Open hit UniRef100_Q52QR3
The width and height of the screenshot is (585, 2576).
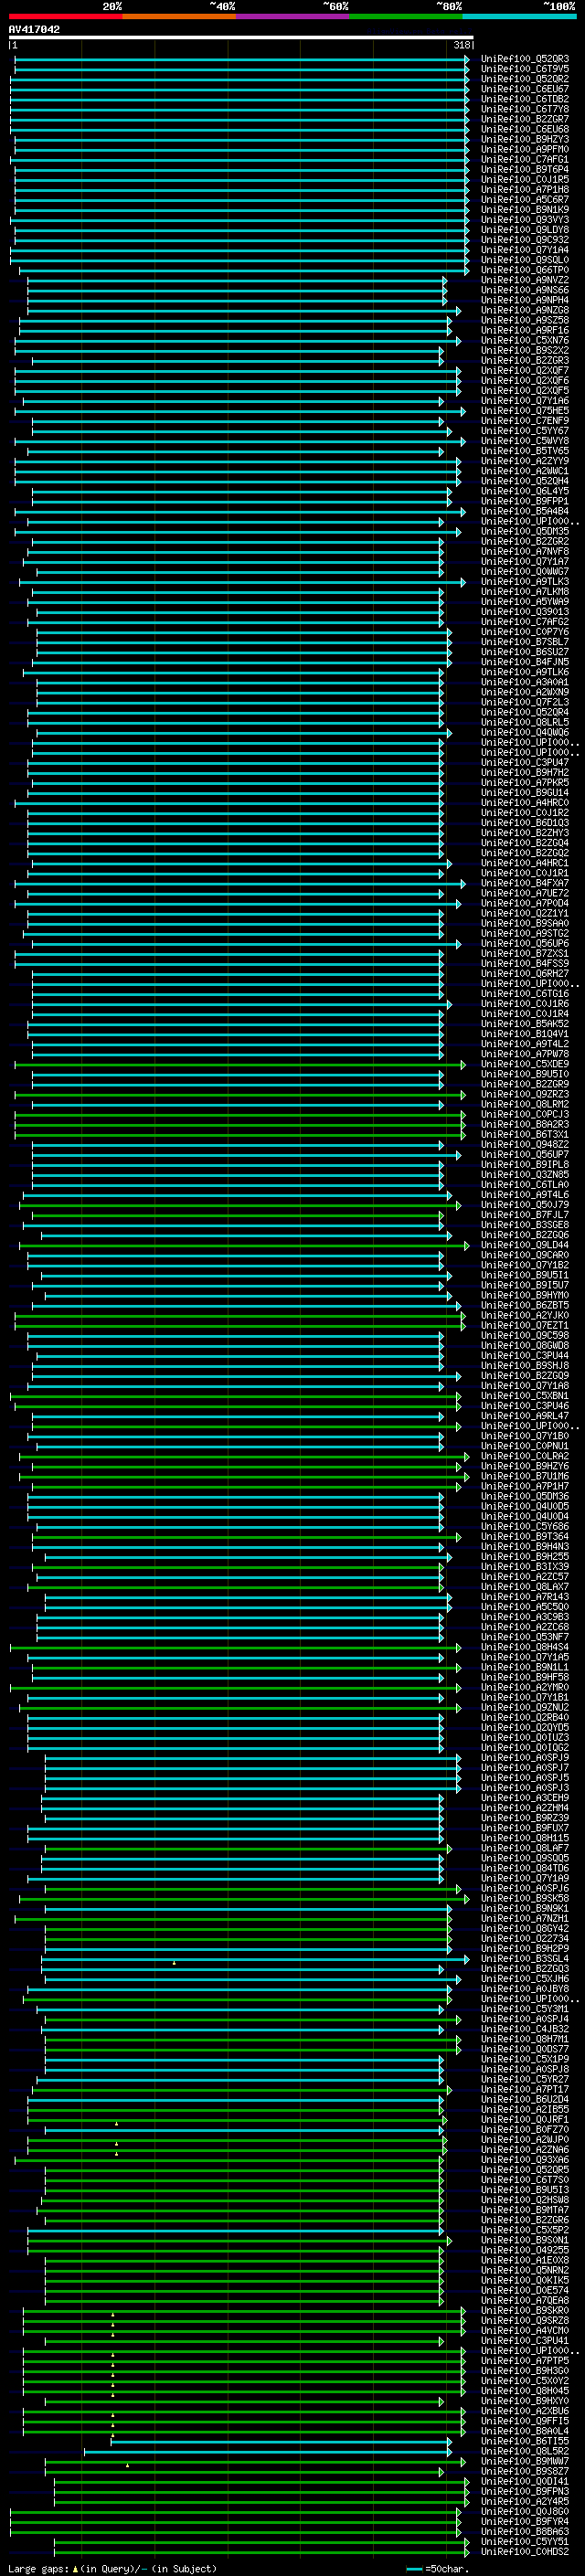tap(525, 59)
